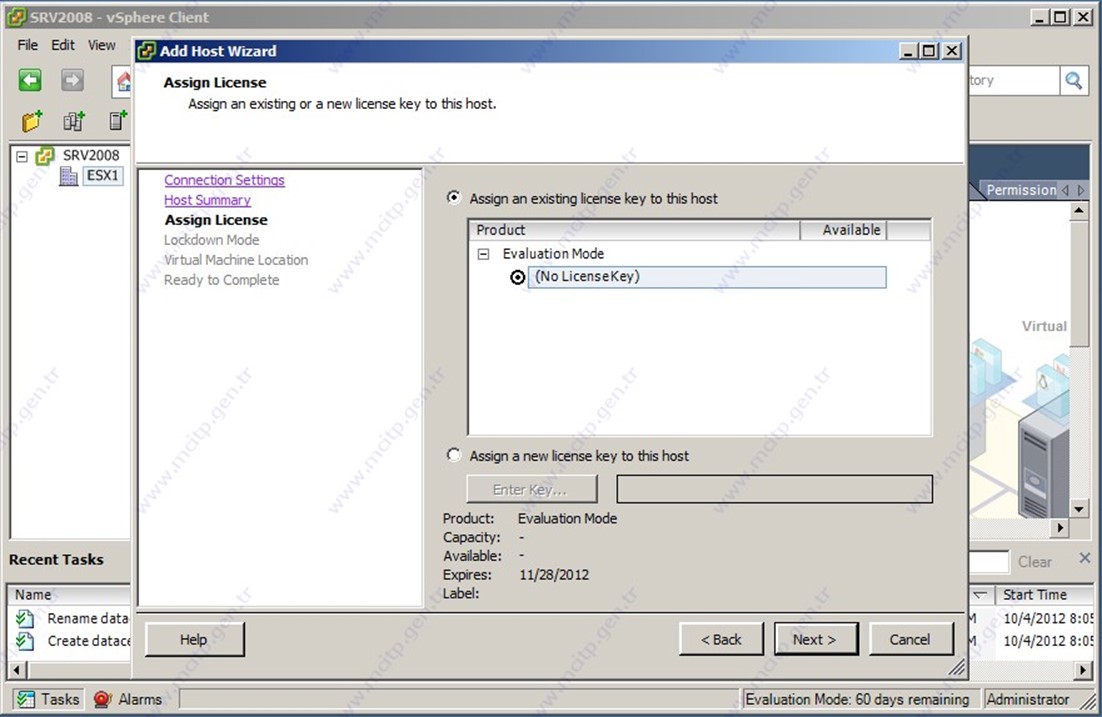Click the right pane scroll up arrow
The width and height of the screenshot is (1102, 717).
tap(1079, 210)
